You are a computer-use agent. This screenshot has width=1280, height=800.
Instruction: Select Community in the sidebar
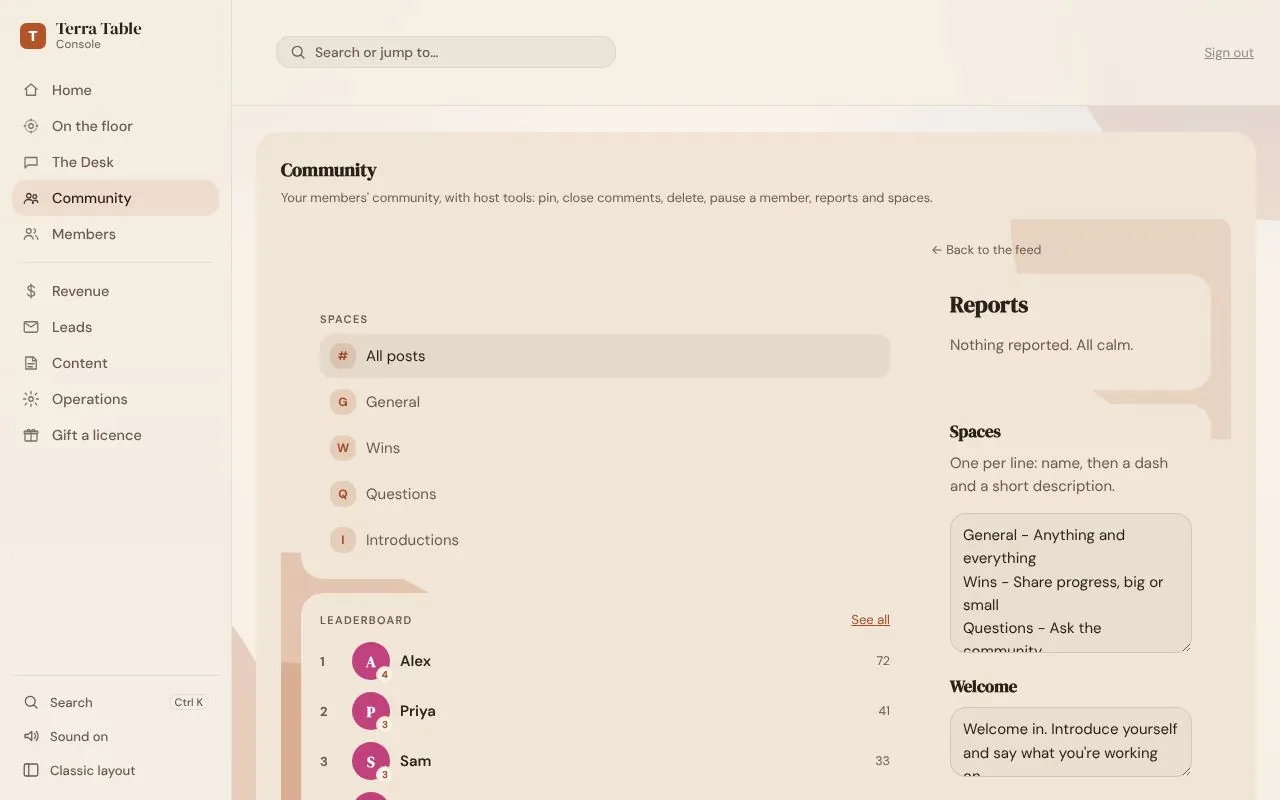(x=115, y=198)
